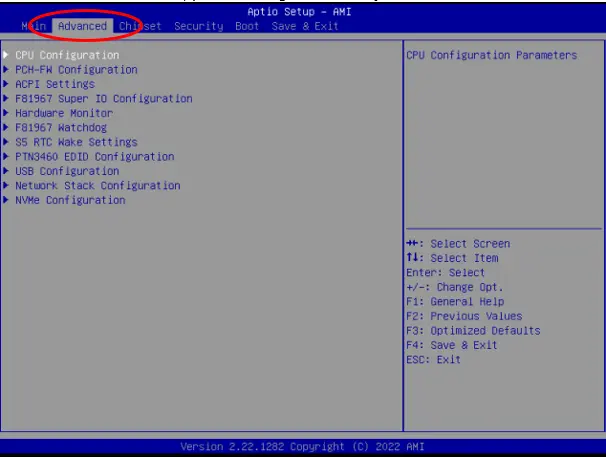Open the Boot tab
Screen dimensions: 606x457
click(247, 26)
